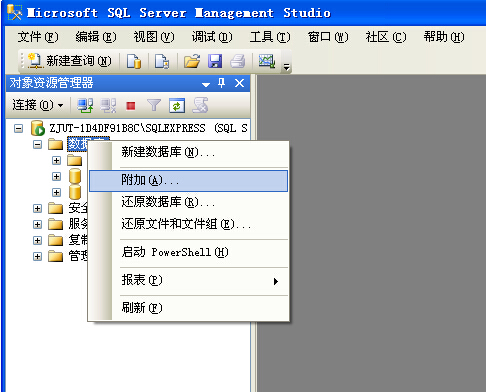
Task: Open the 帮助(H) menu
Action: [444, 37]
